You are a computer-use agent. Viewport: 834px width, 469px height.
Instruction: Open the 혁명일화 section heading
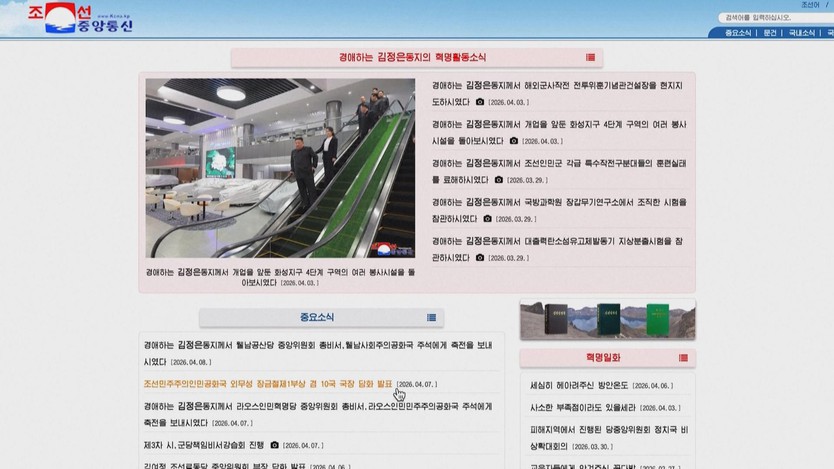pos(603,358)
